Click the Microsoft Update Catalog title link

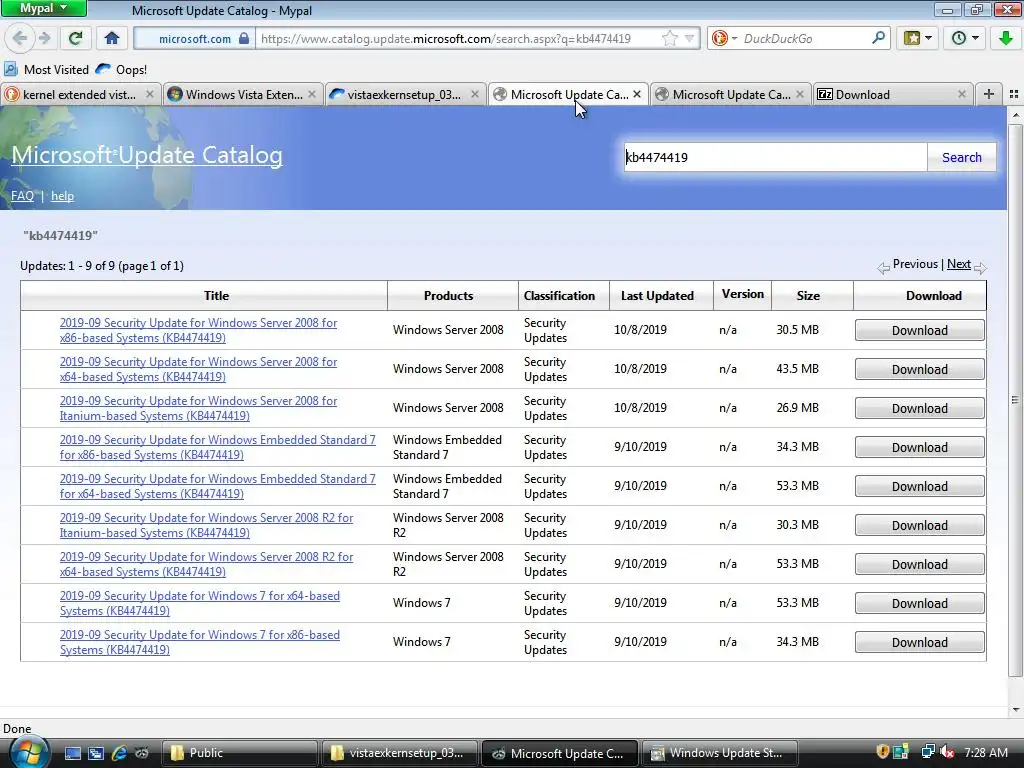point(147,155)
